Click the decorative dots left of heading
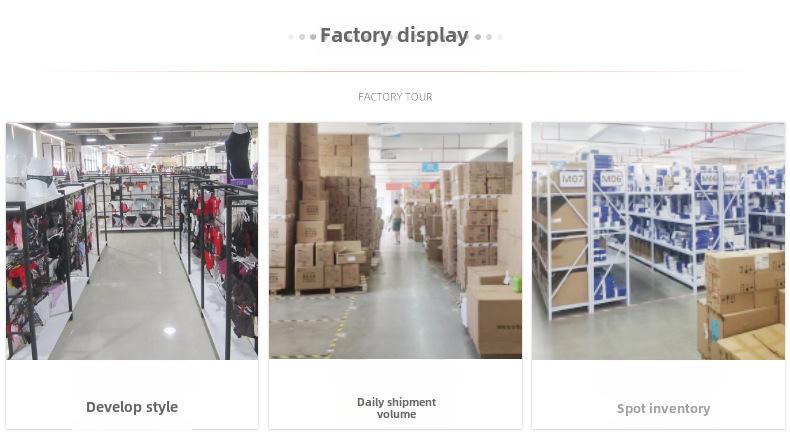This screenshot has width=790, height=441. 302,37
